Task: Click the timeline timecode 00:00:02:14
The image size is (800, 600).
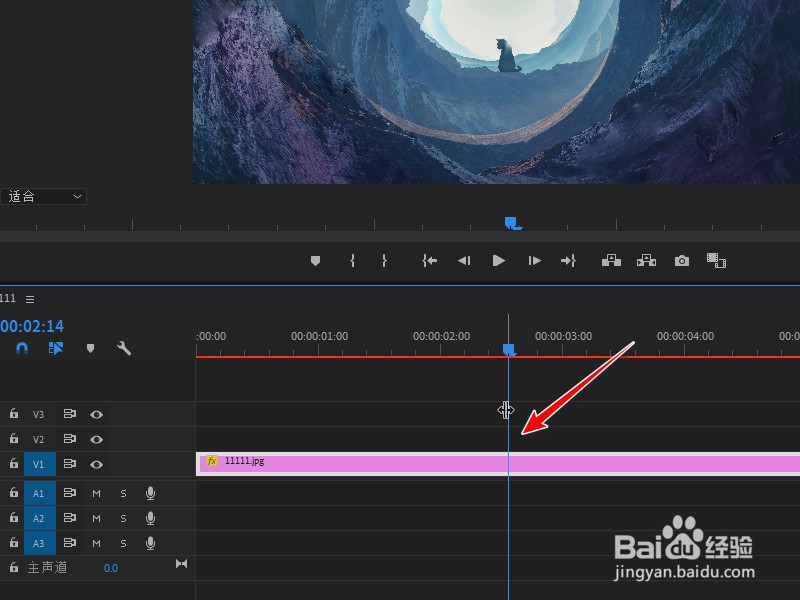Action: tap(32, 326)
